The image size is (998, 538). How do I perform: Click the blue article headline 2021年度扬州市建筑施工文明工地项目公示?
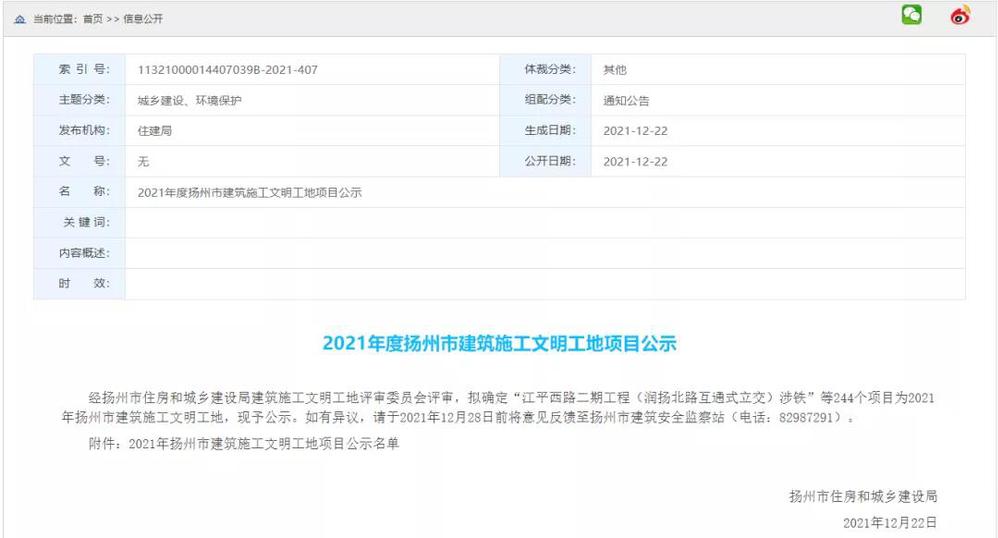pyautogui.click(x=499, y=344)
